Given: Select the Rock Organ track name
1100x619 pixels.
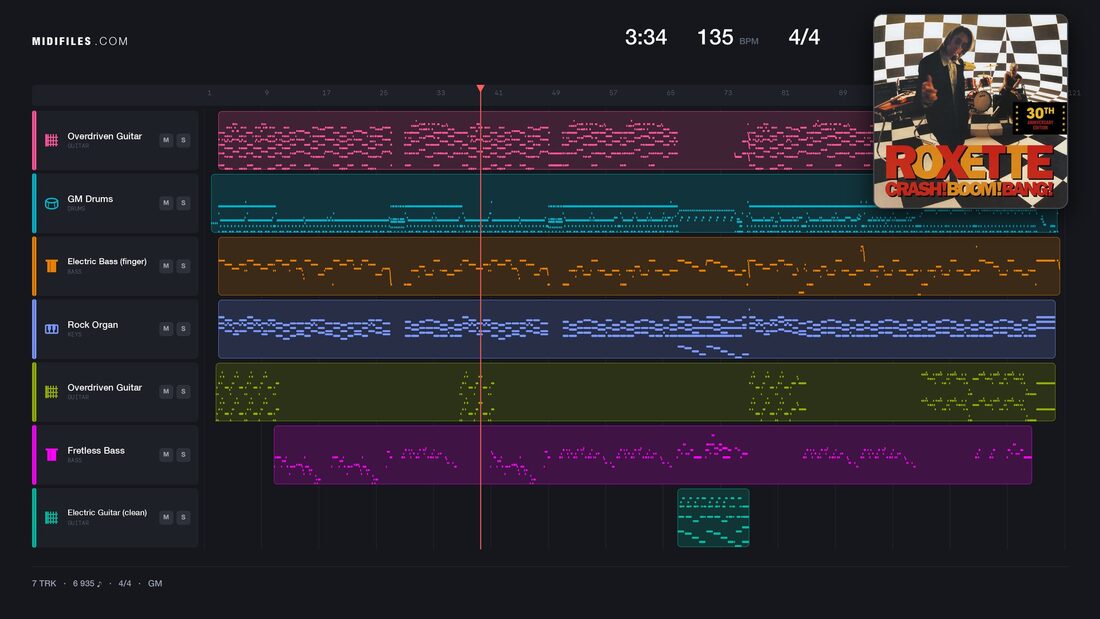Looking at the screenshot, I should tap(93, 325).
